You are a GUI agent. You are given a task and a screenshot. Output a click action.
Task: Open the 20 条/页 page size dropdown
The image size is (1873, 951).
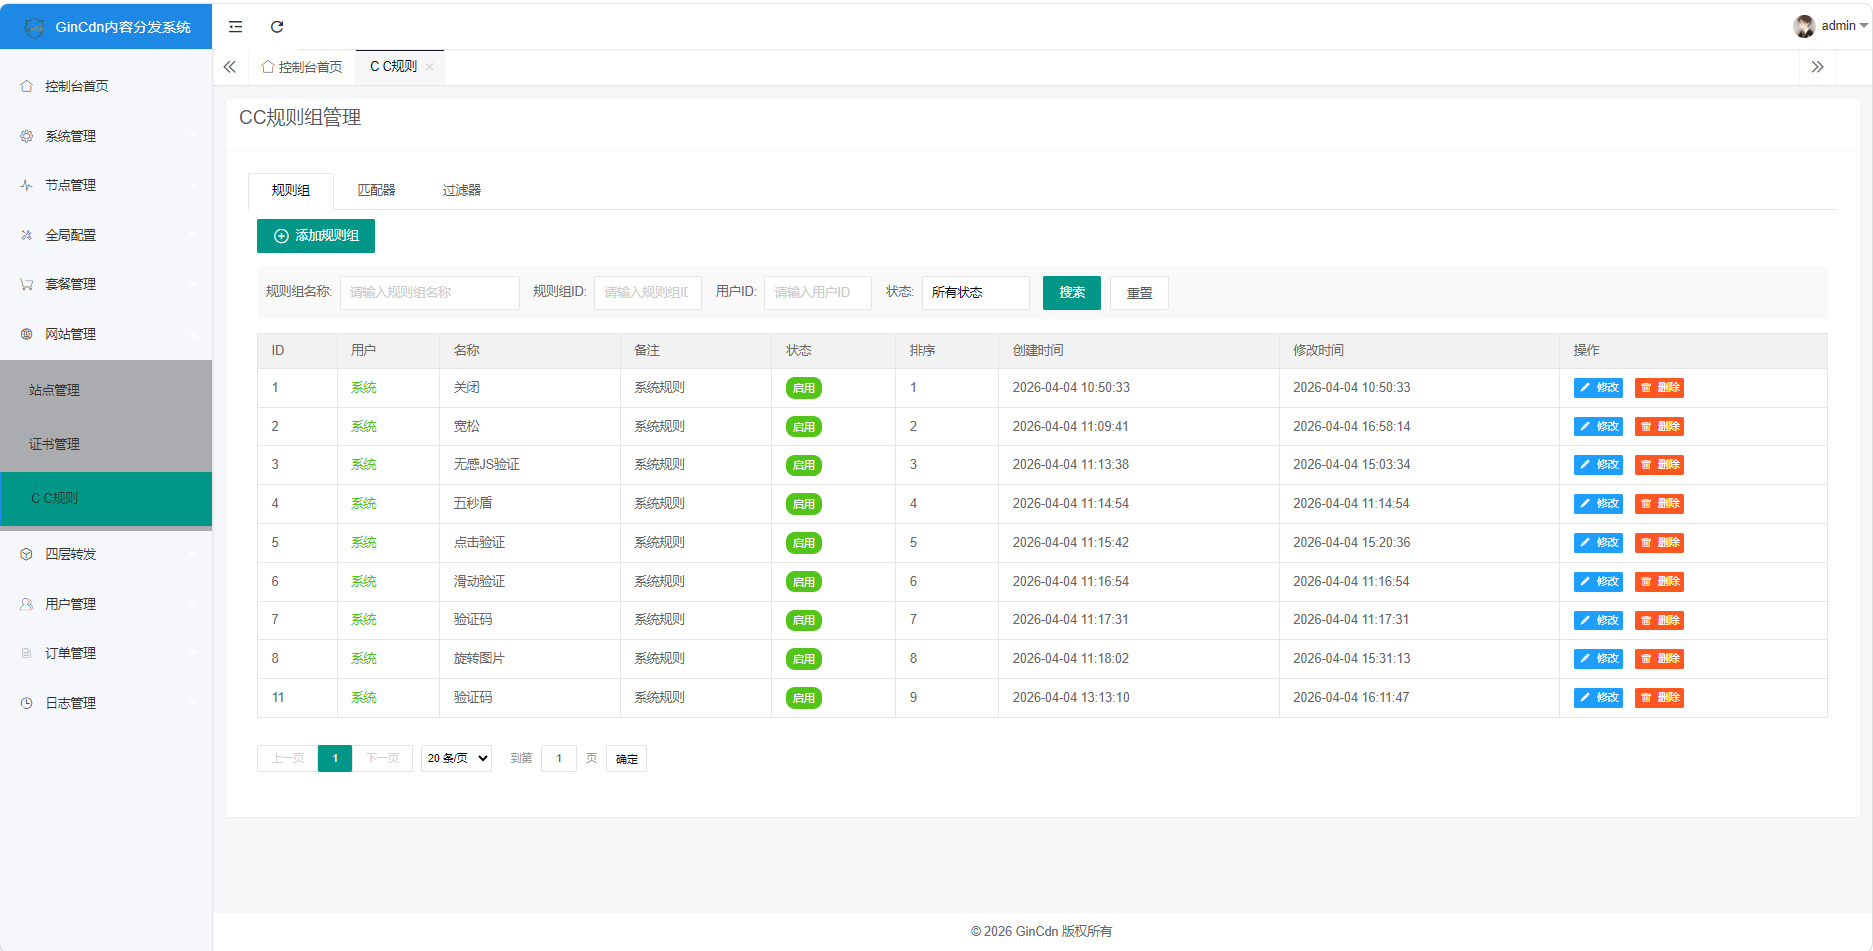(457, 759)
